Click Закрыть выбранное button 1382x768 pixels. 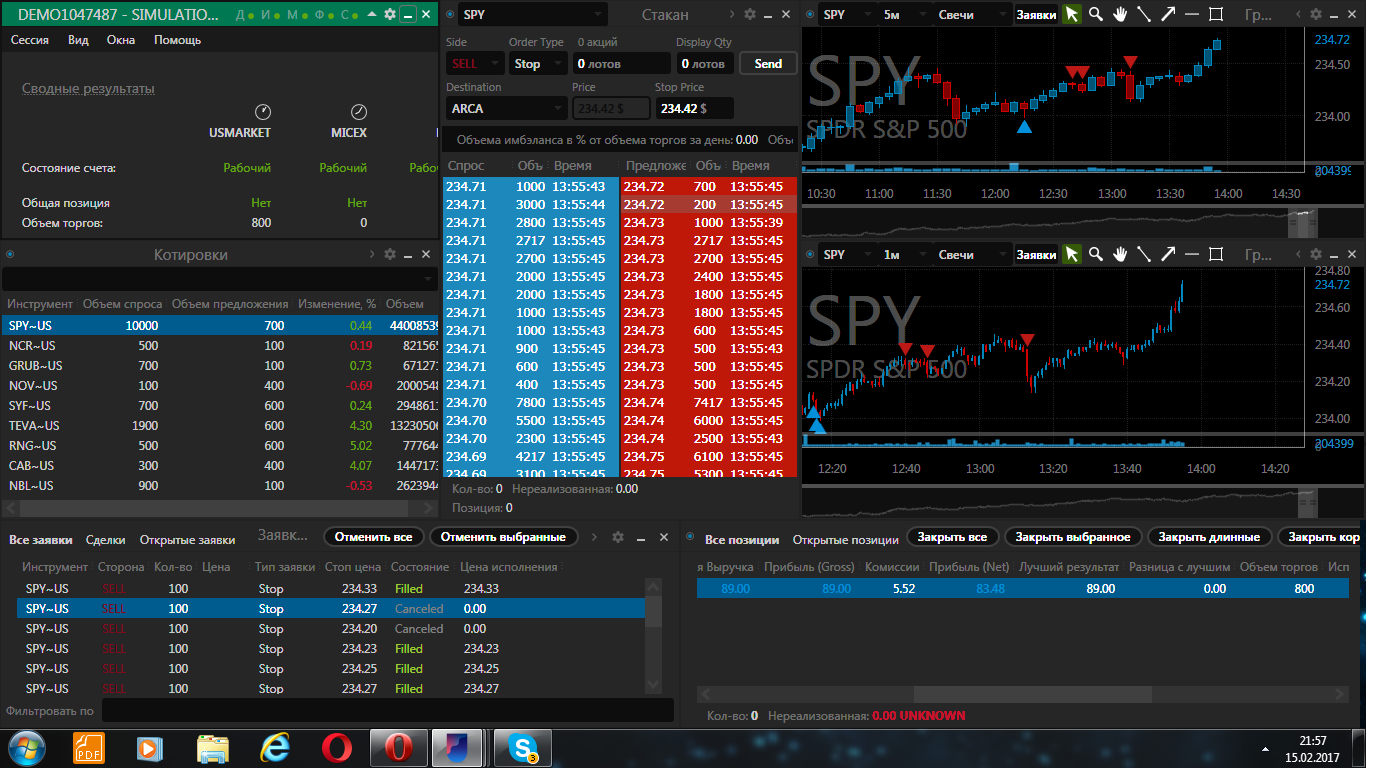coord(1073,537)
